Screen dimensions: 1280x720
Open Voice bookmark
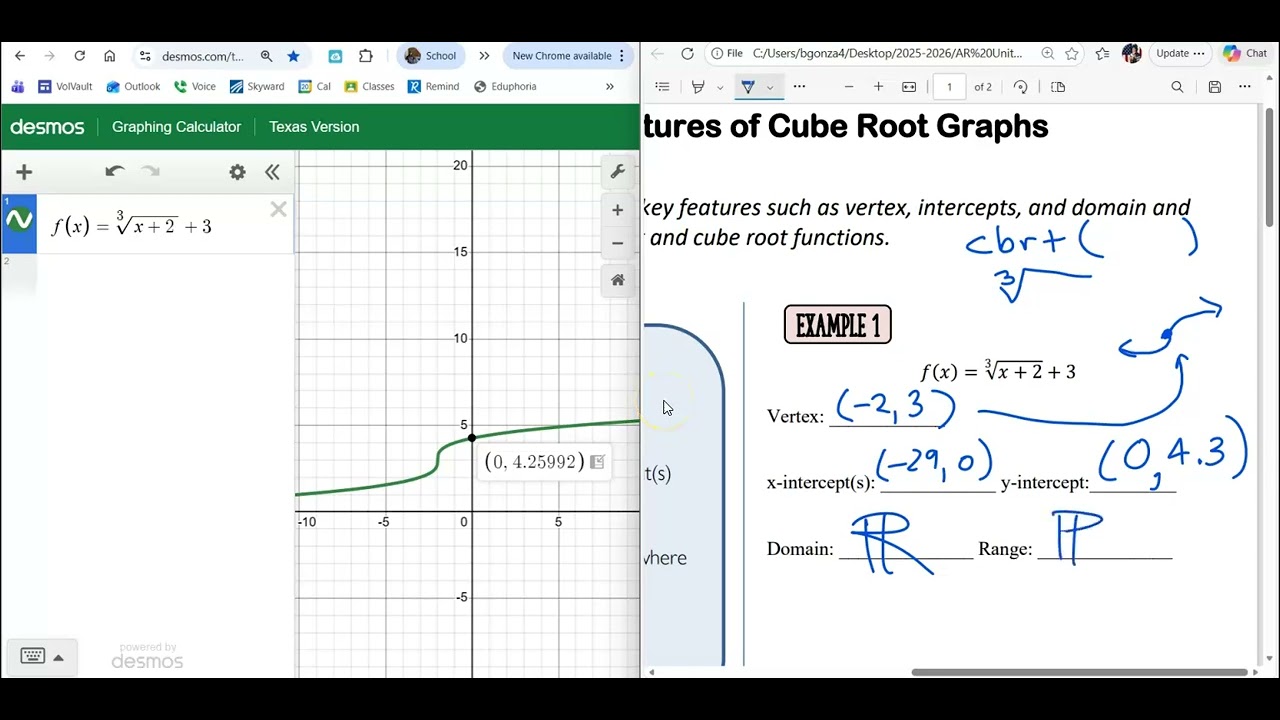[195, 87]
